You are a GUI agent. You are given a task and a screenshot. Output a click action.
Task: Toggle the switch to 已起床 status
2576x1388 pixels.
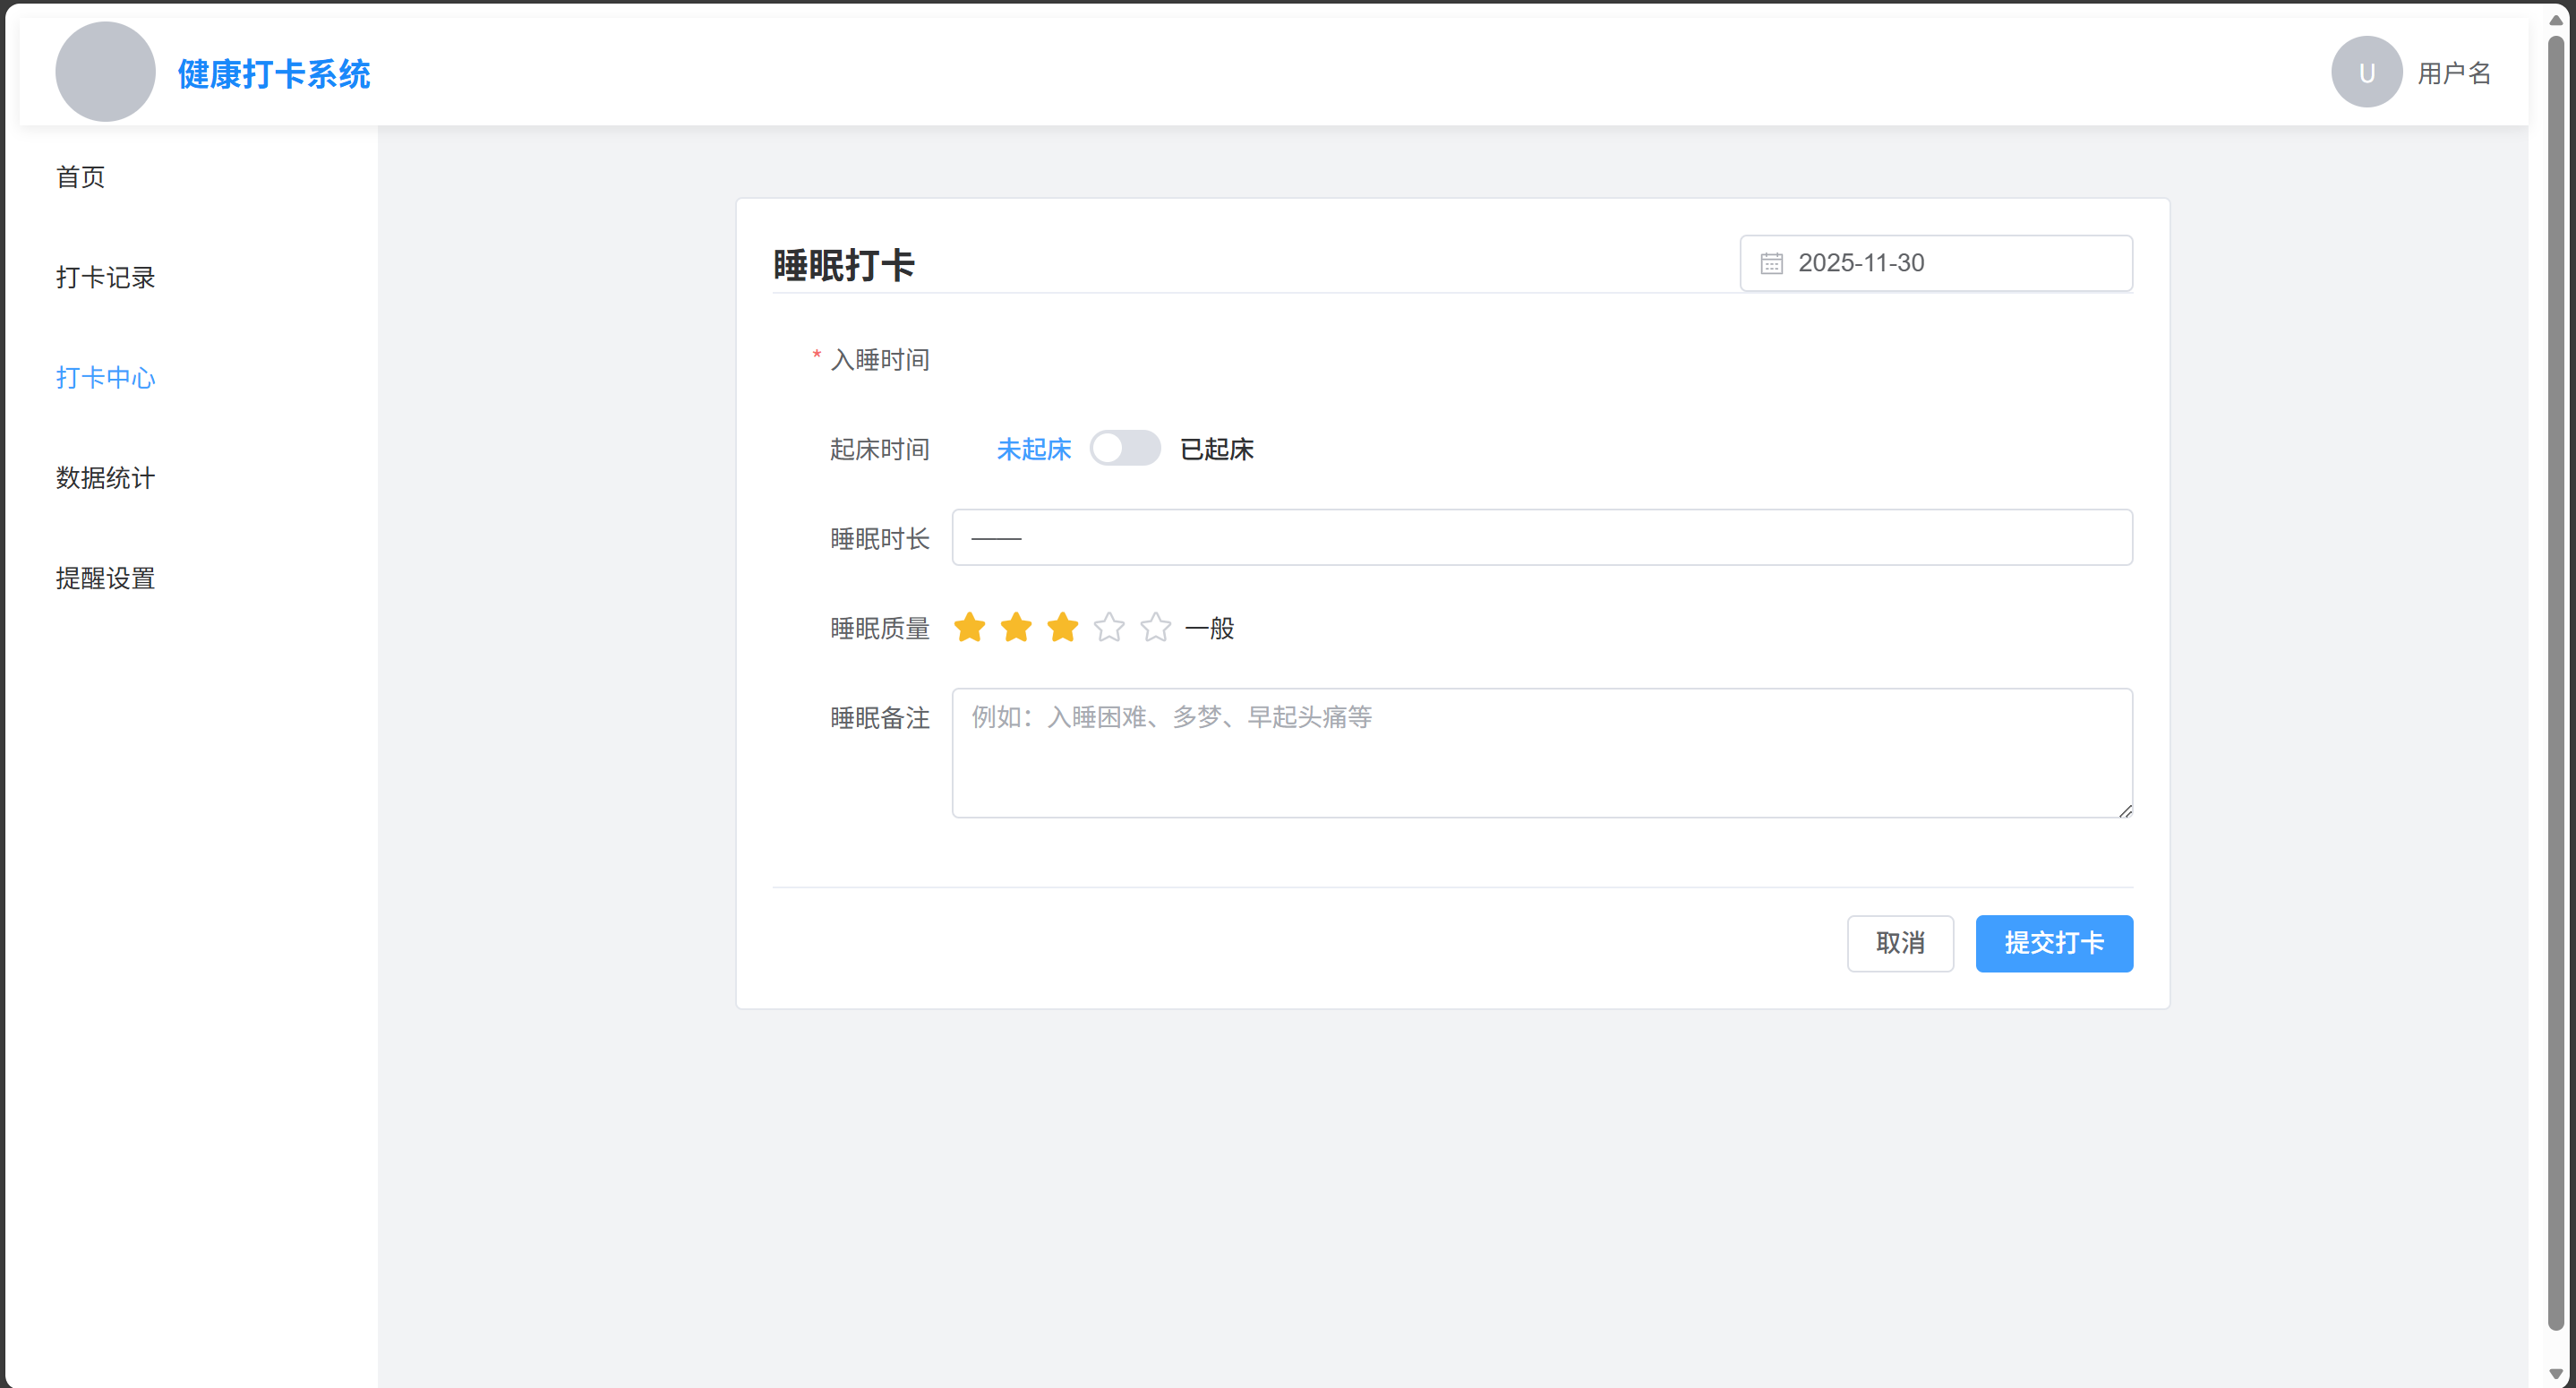1125,448
